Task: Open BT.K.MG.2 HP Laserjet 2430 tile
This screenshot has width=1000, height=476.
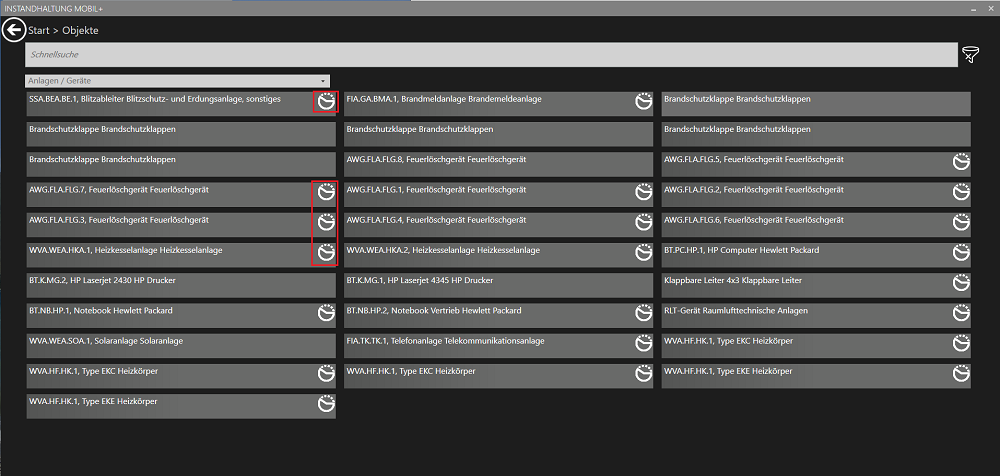Action: click(x=170, y=284)
